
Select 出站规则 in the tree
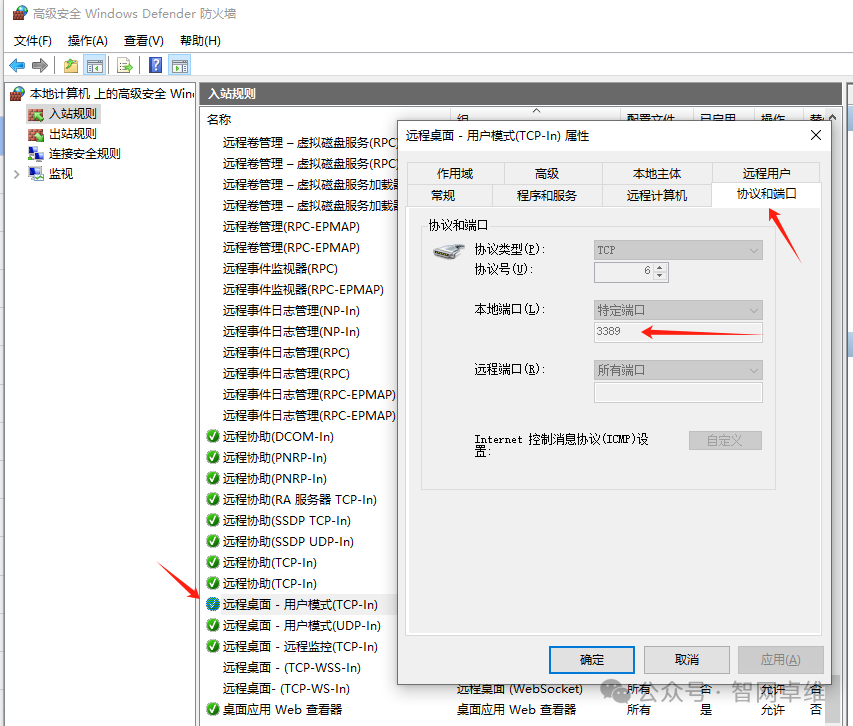[x=72, y=134]
